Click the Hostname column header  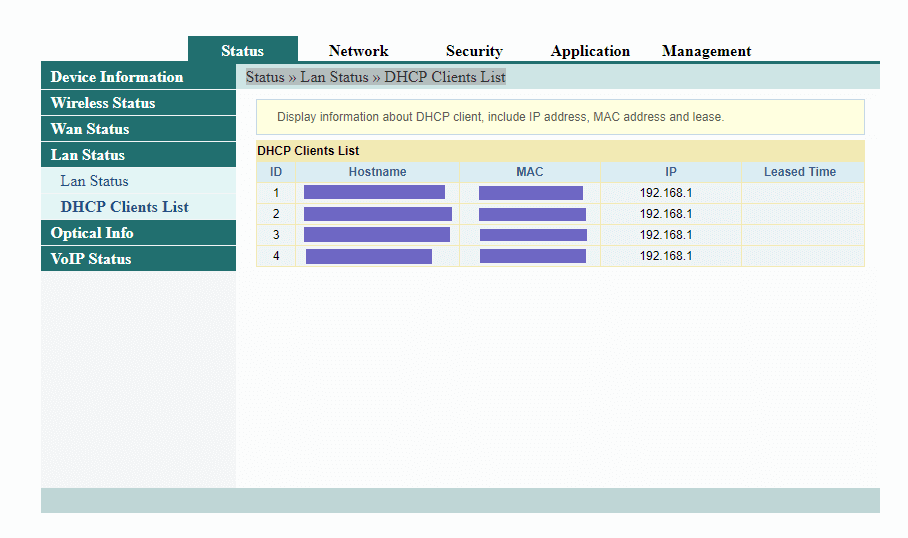(377, 172)
